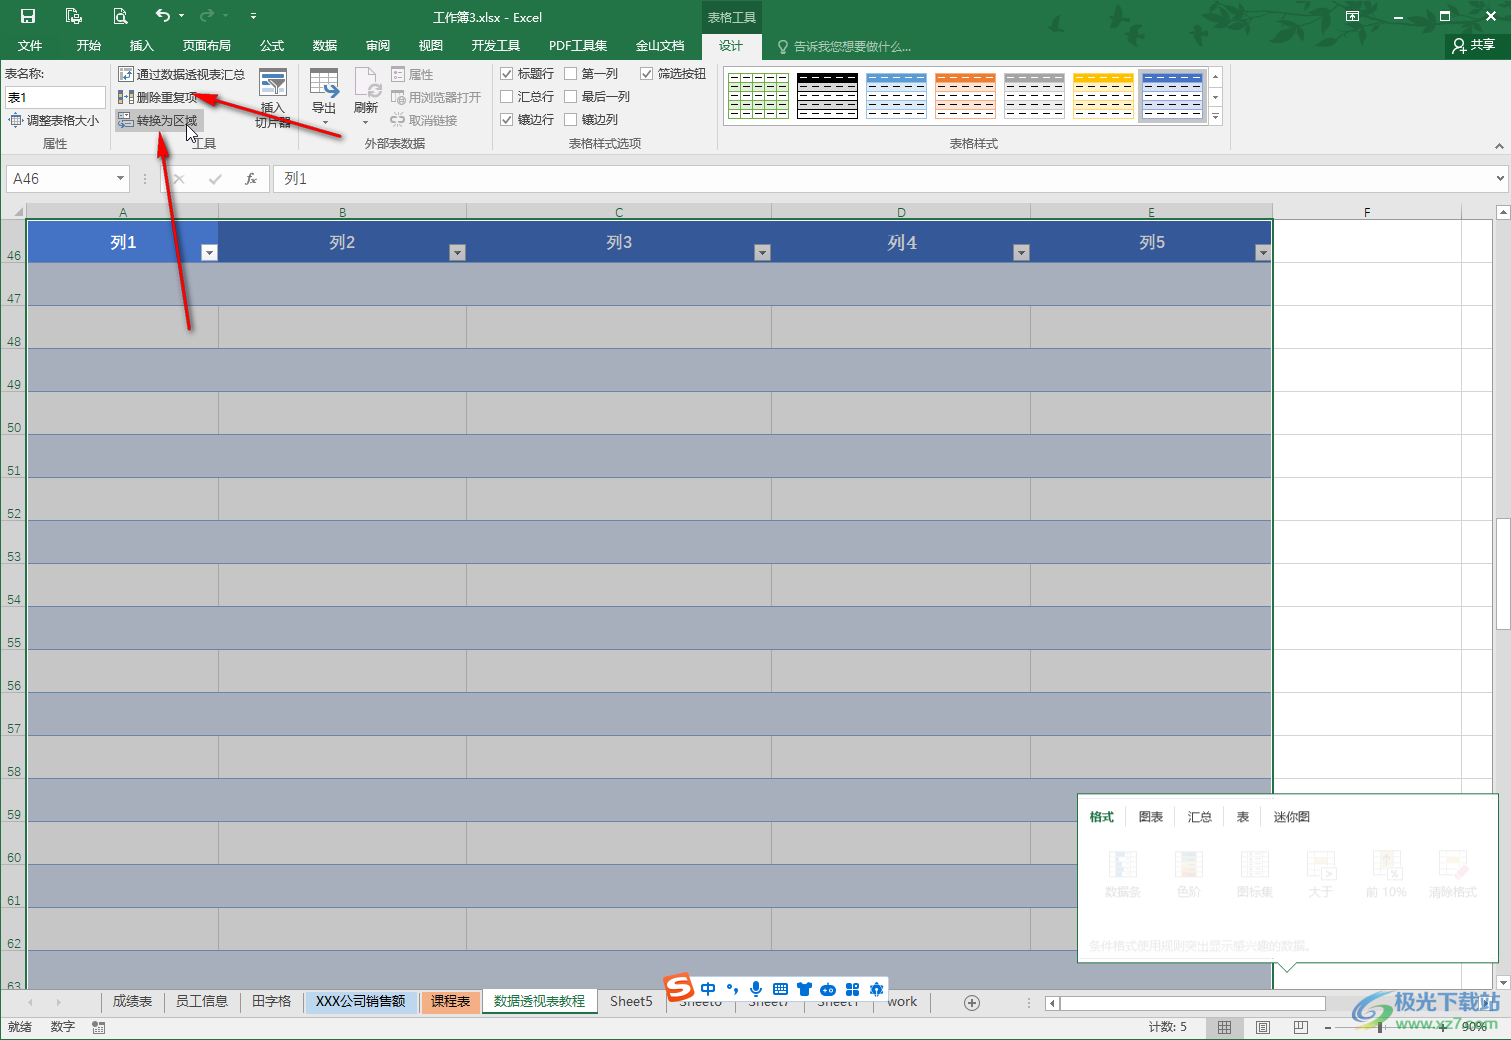Open the 课程表 sheet tab
Image resolution: width=1511 pixels, height=1040 pixels.
450,1001
